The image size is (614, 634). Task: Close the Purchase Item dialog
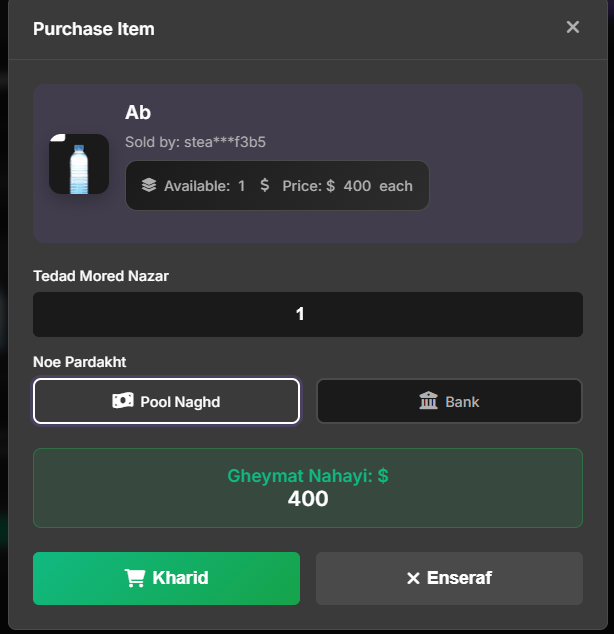tap(573, 27)
